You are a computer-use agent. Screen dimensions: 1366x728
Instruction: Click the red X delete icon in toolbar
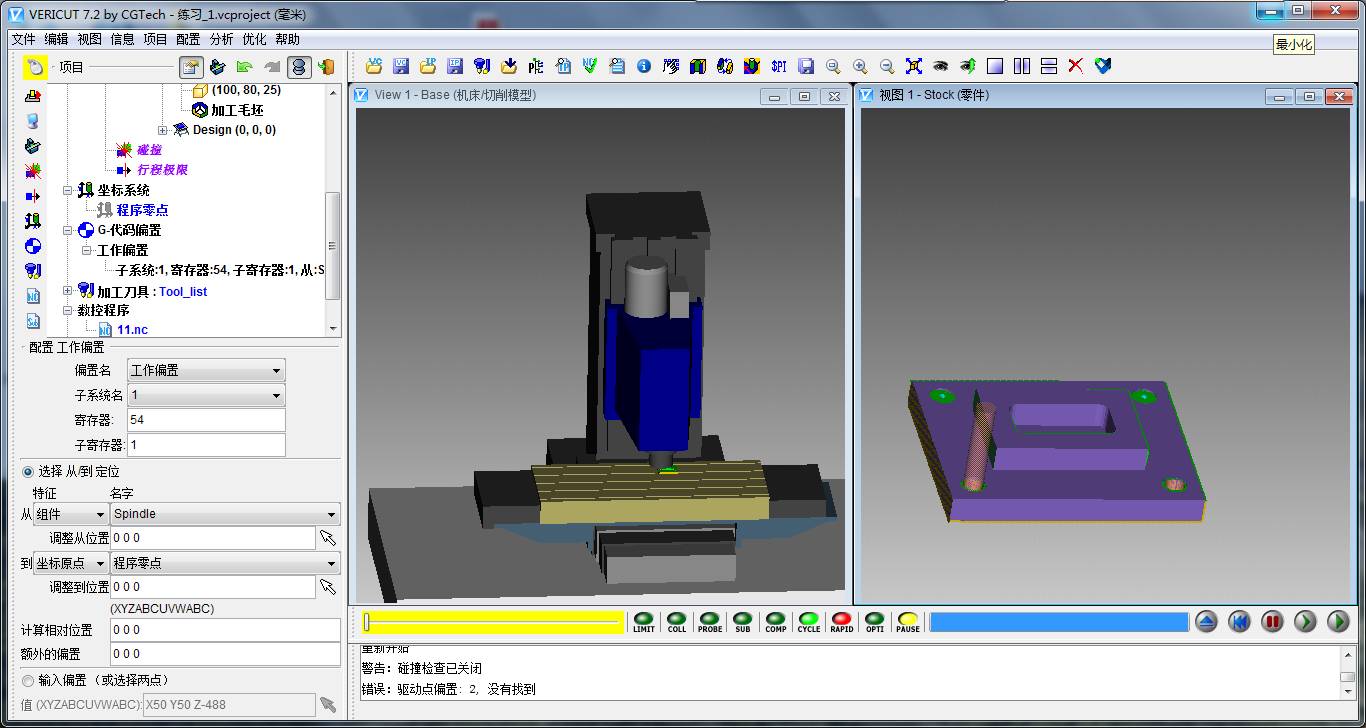tap(1076, 66)
